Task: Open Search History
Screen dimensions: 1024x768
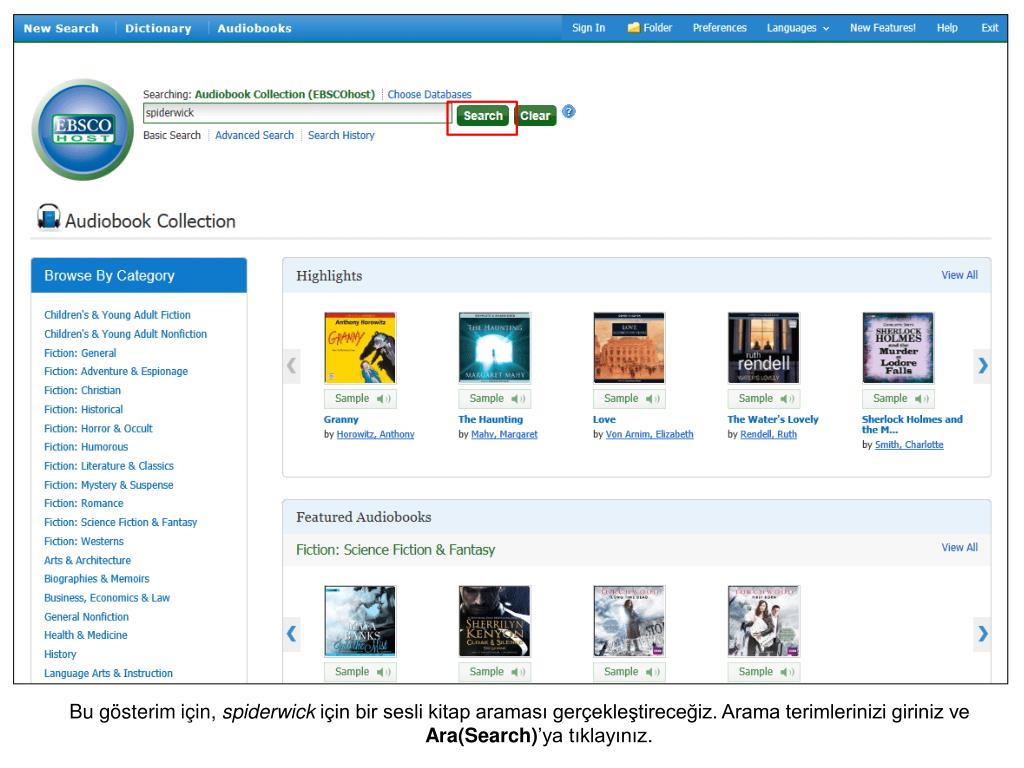Action: pos(341,135)
